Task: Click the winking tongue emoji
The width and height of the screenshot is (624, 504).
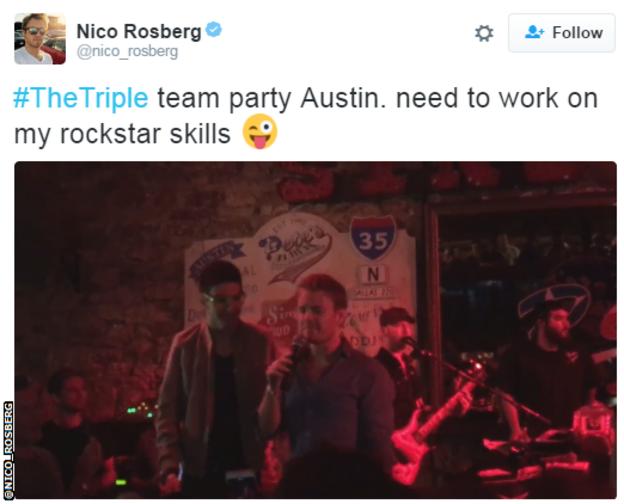Action: 260,132
